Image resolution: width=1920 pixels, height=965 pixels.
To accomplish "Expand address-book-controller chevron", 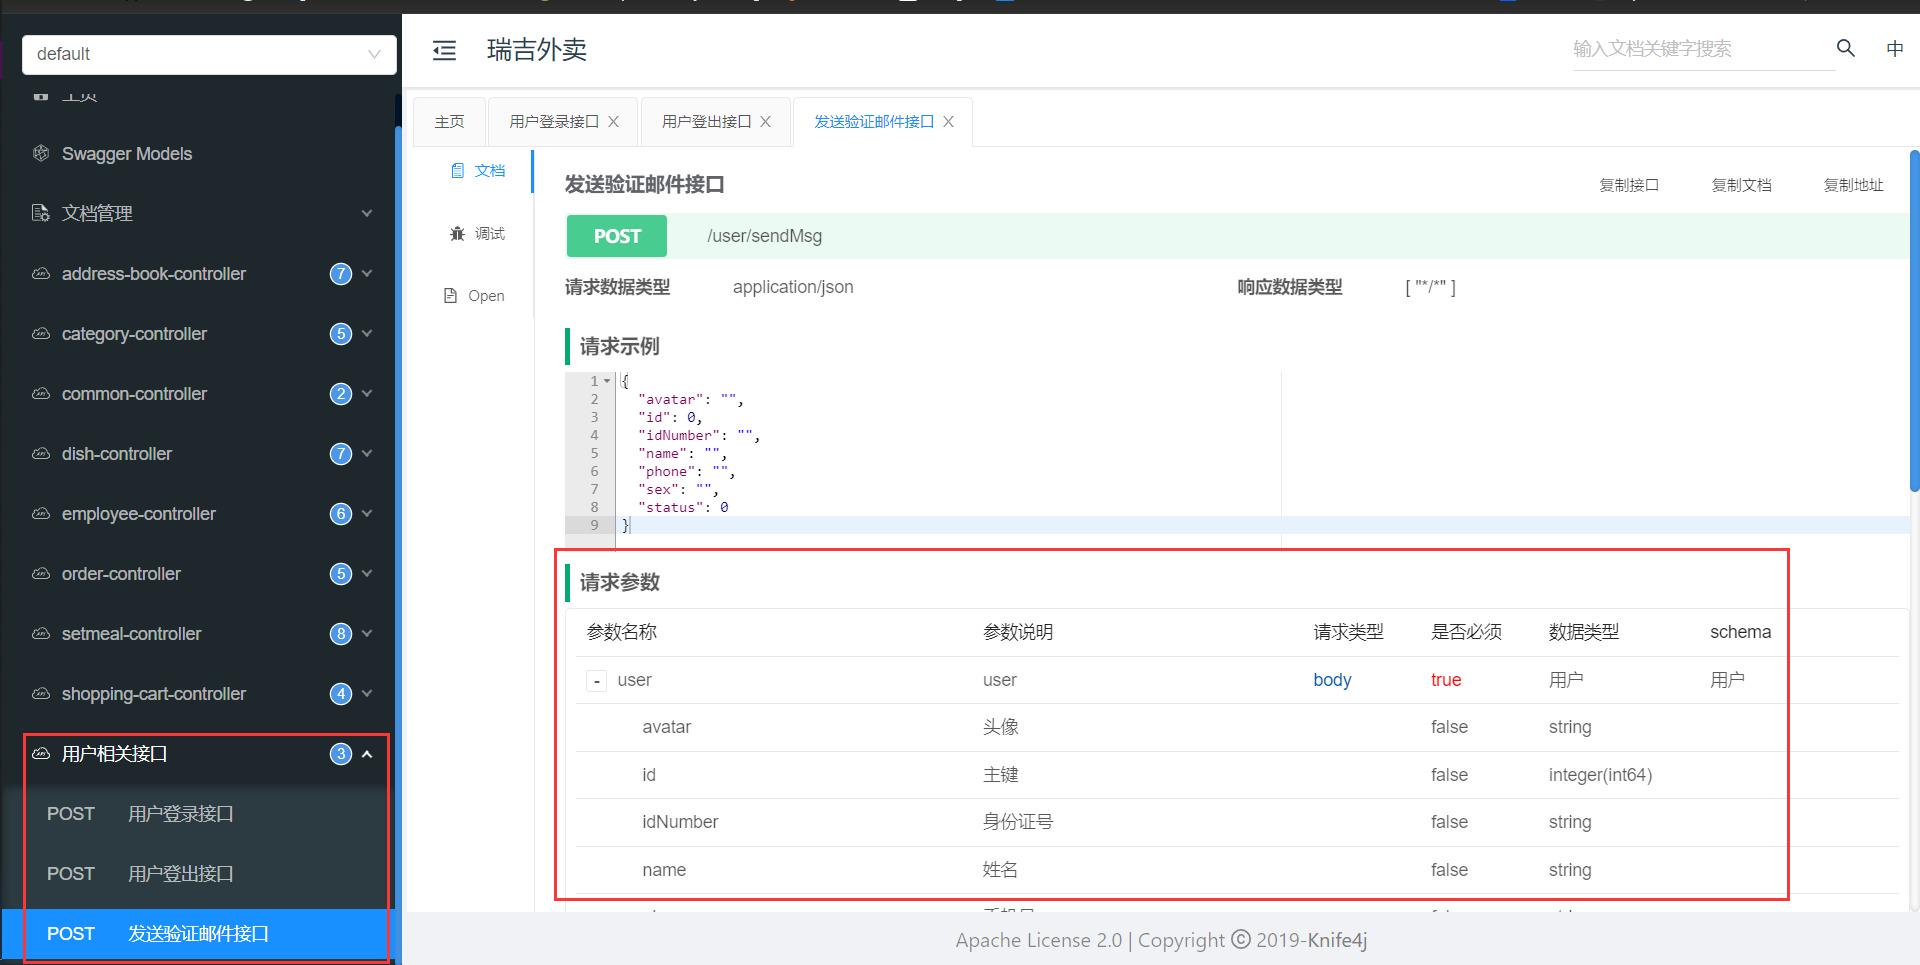I will coord(367,273).
